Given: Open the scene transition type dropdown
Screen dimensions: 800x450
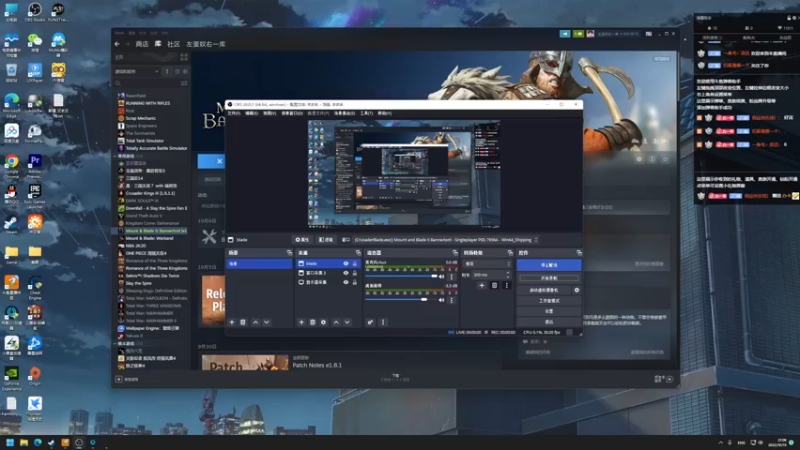Looking at the screenshot, I should (x=487, y=263).
